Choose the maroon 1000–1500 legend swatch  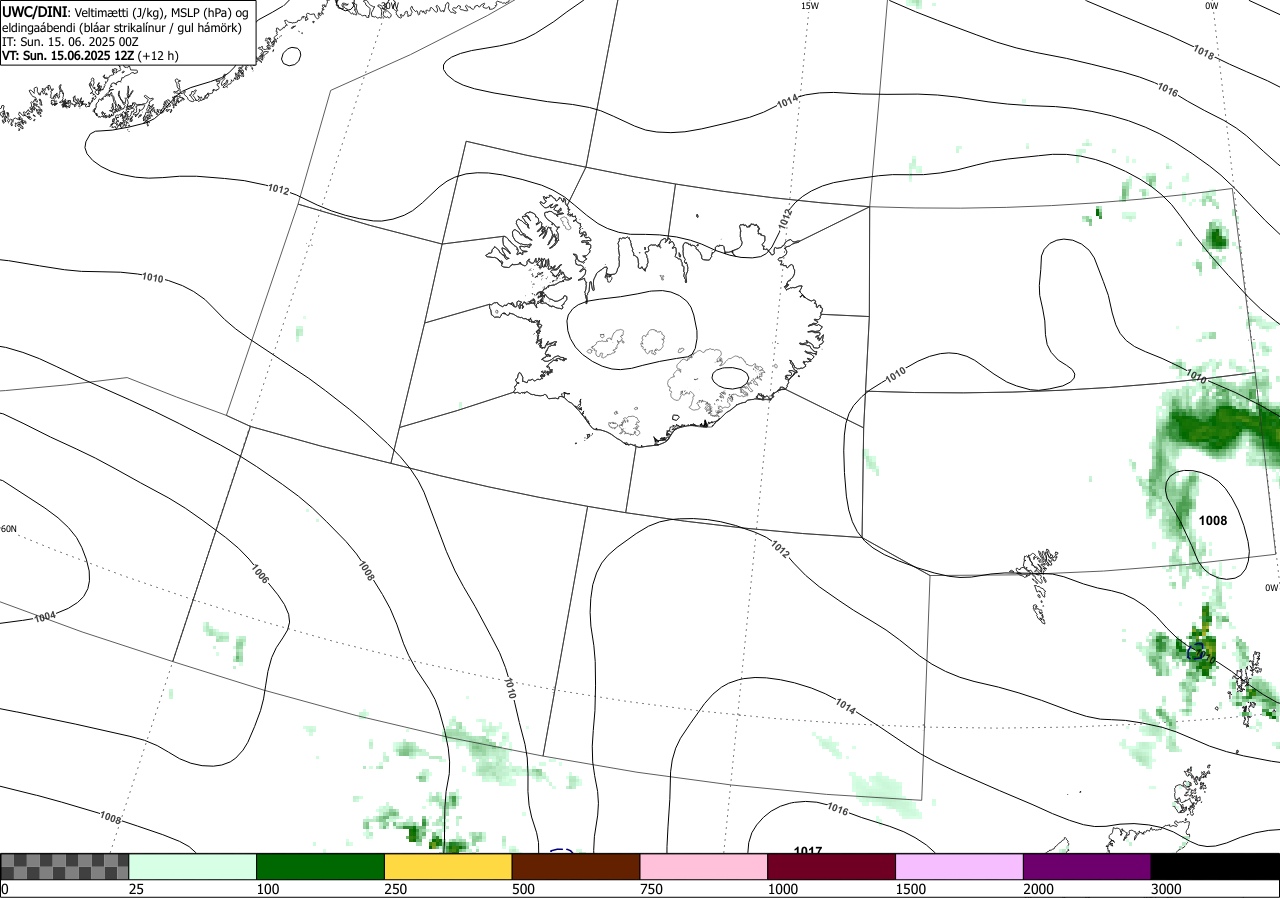click(x=832, y=866)
